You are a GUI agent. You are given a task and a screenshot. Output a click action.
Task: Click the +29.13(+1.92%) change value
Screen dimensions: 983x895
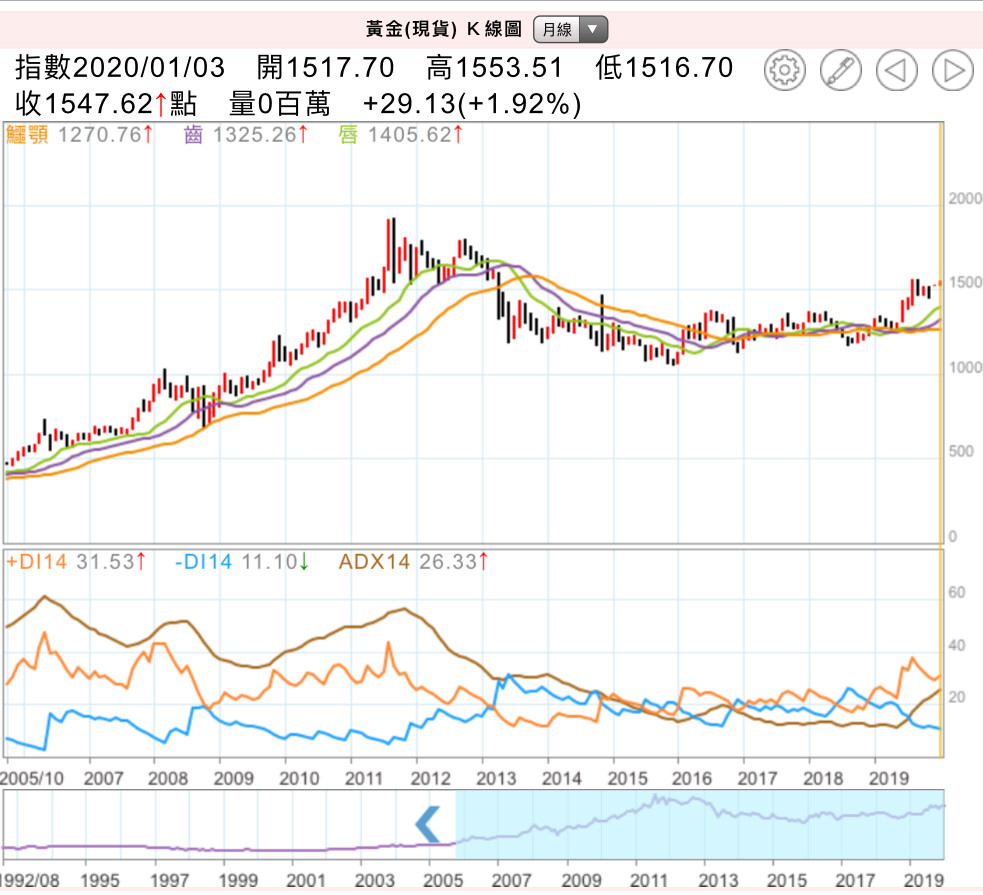[x=472, y=104]
